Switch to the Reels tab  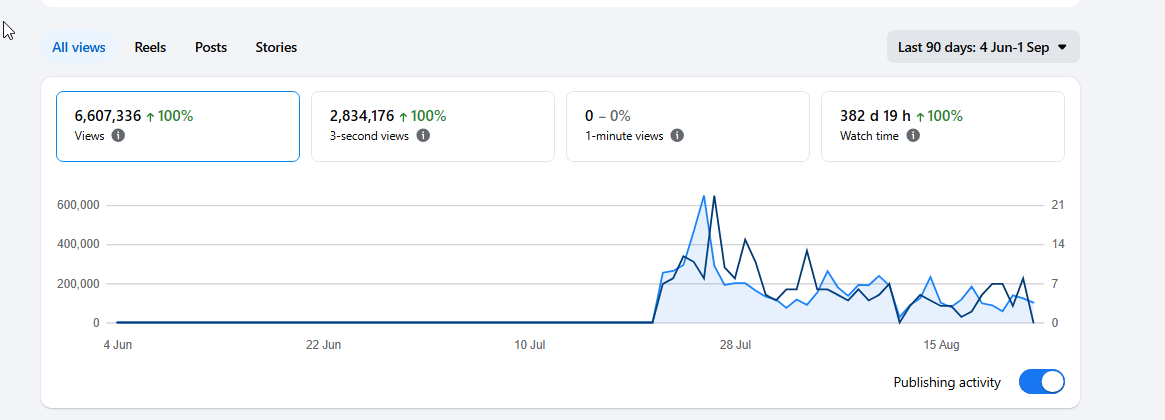click(150, 47)
